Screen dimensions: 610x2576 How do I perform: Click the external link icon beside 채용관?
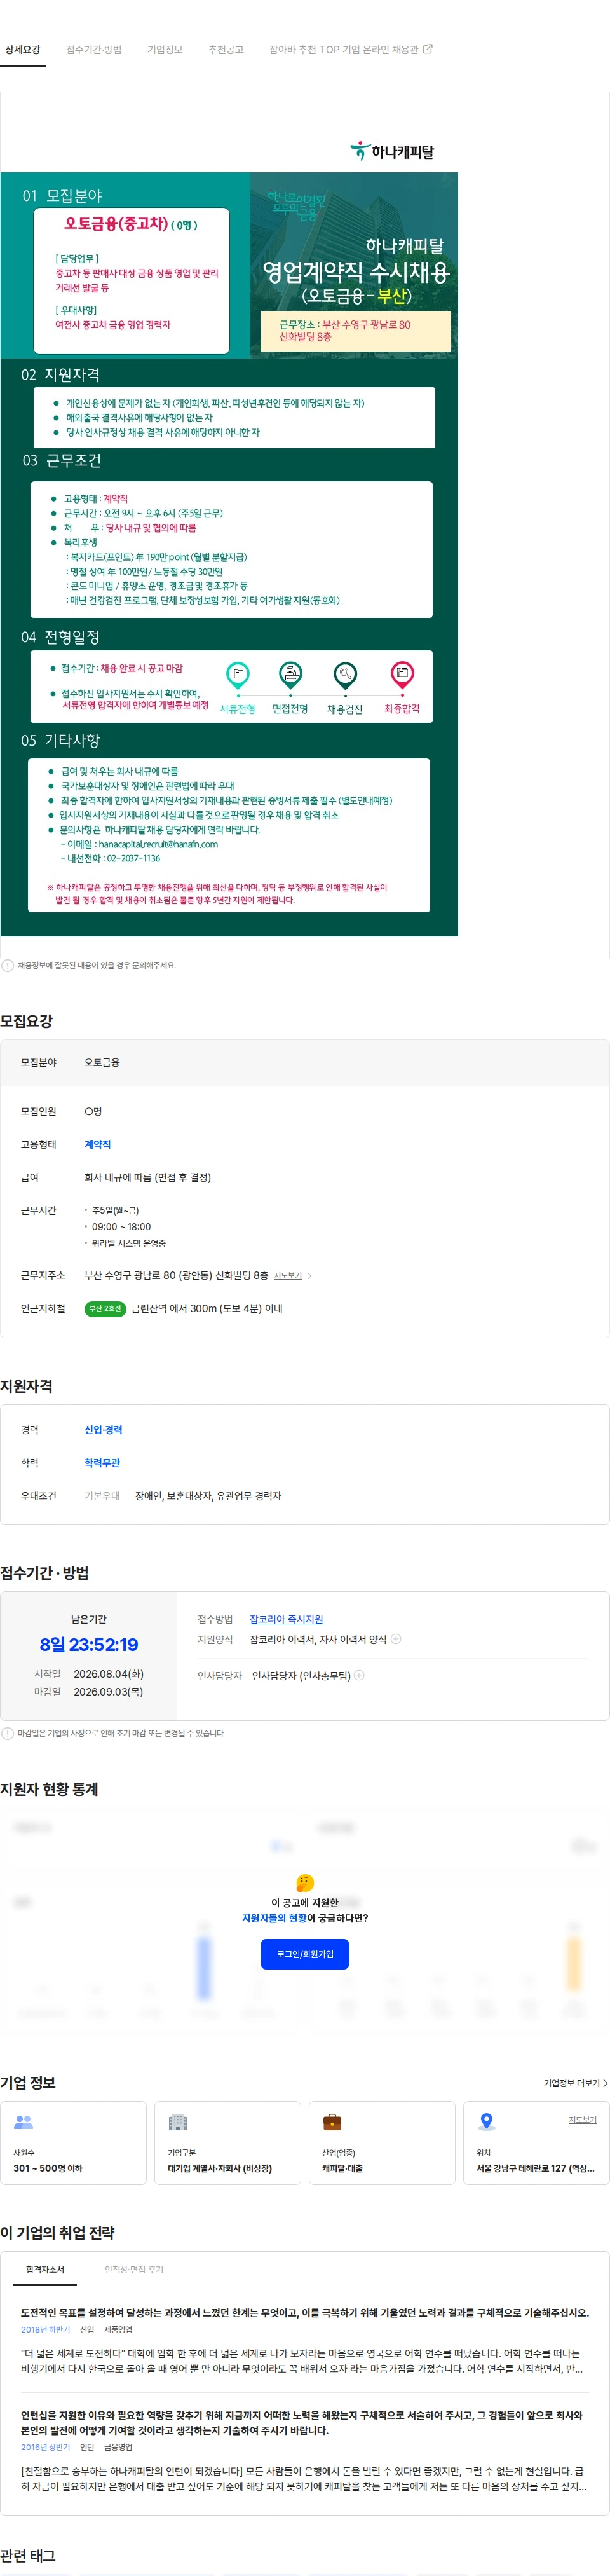[x=428, y=49]
